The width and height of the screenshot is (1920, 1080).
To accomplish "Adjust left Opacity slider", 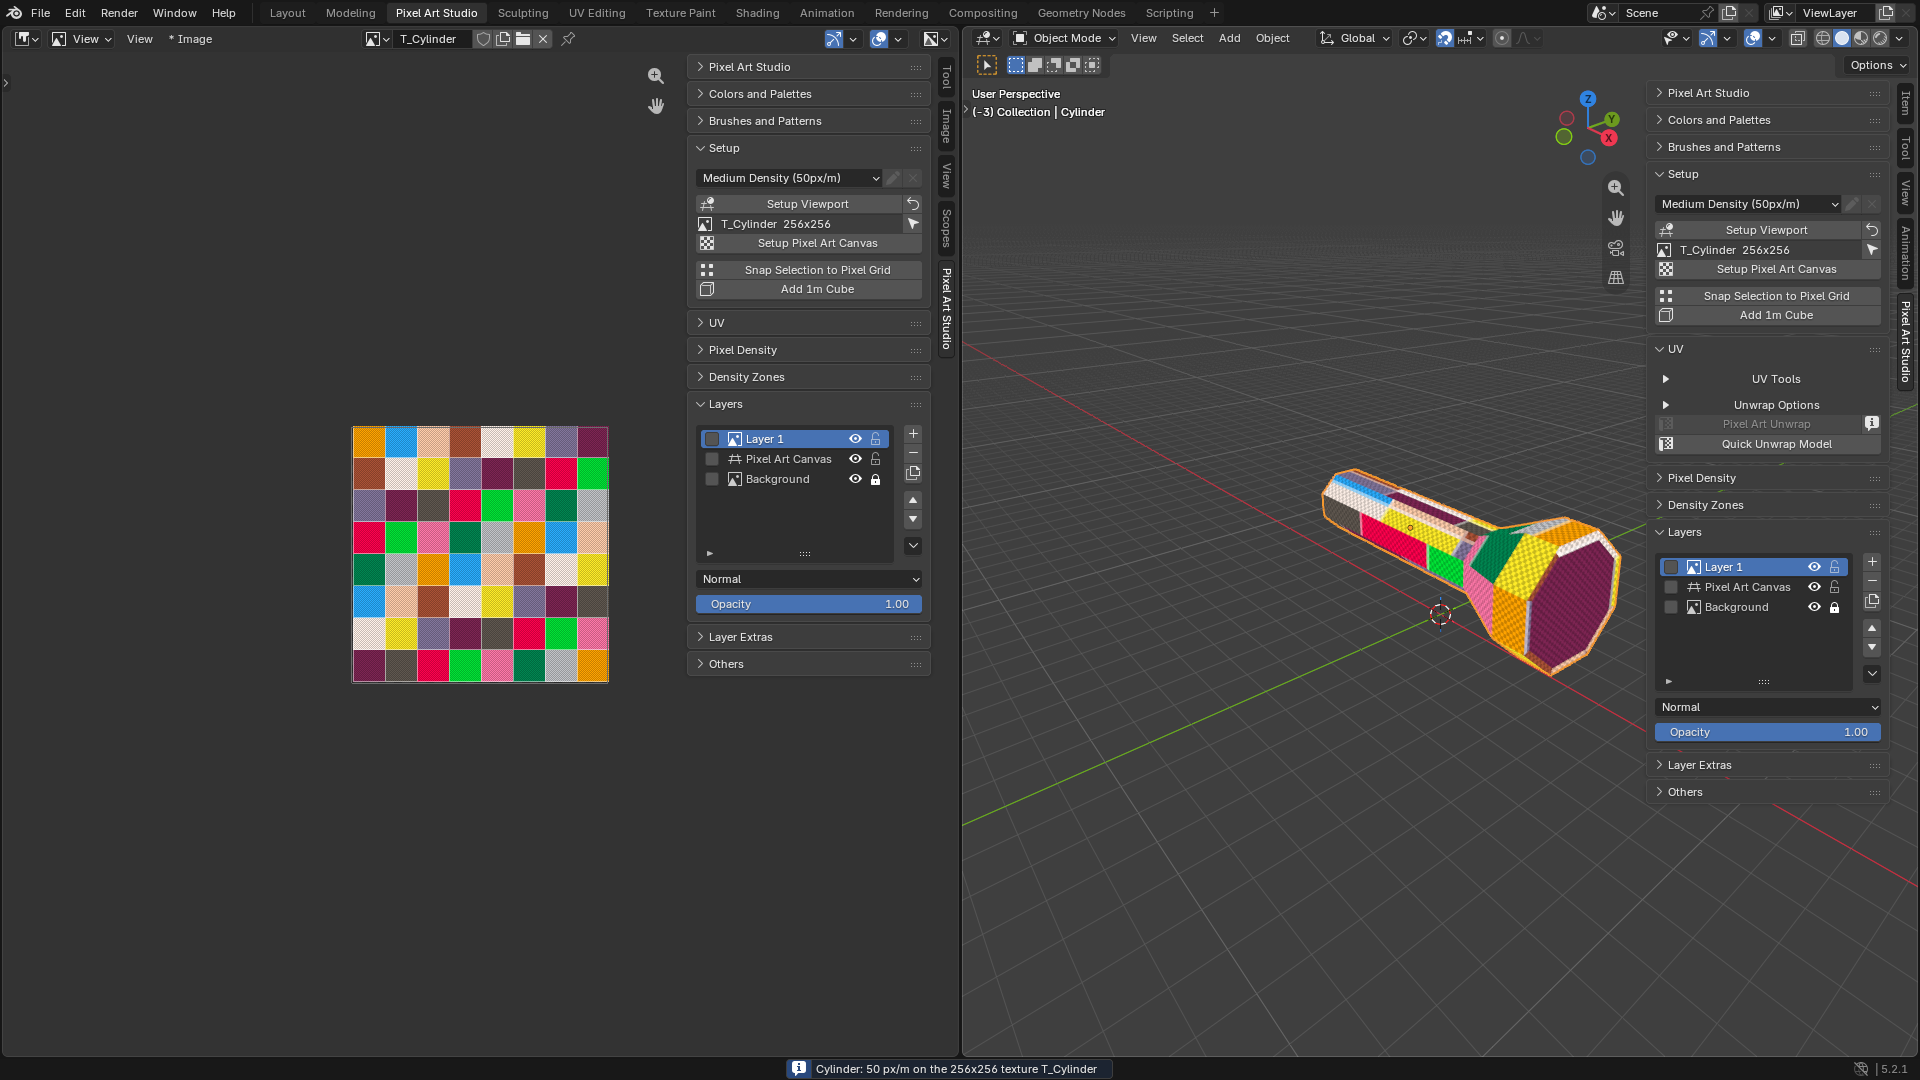I will (x=809, y=604).
